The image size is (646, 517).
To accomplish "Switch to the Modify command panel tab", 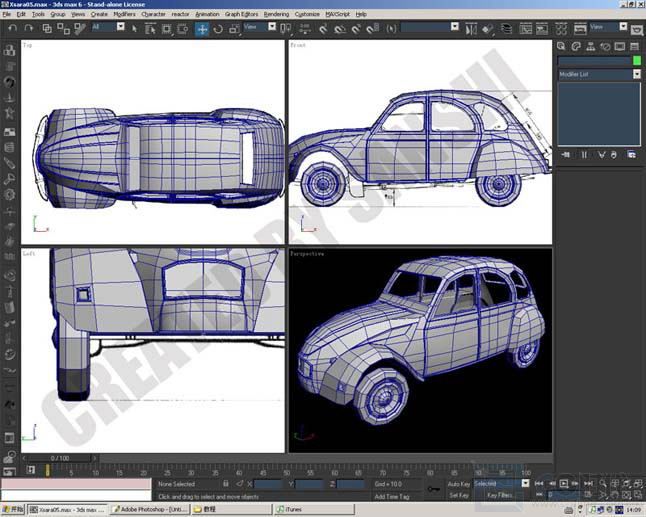I will pos(576,46).
